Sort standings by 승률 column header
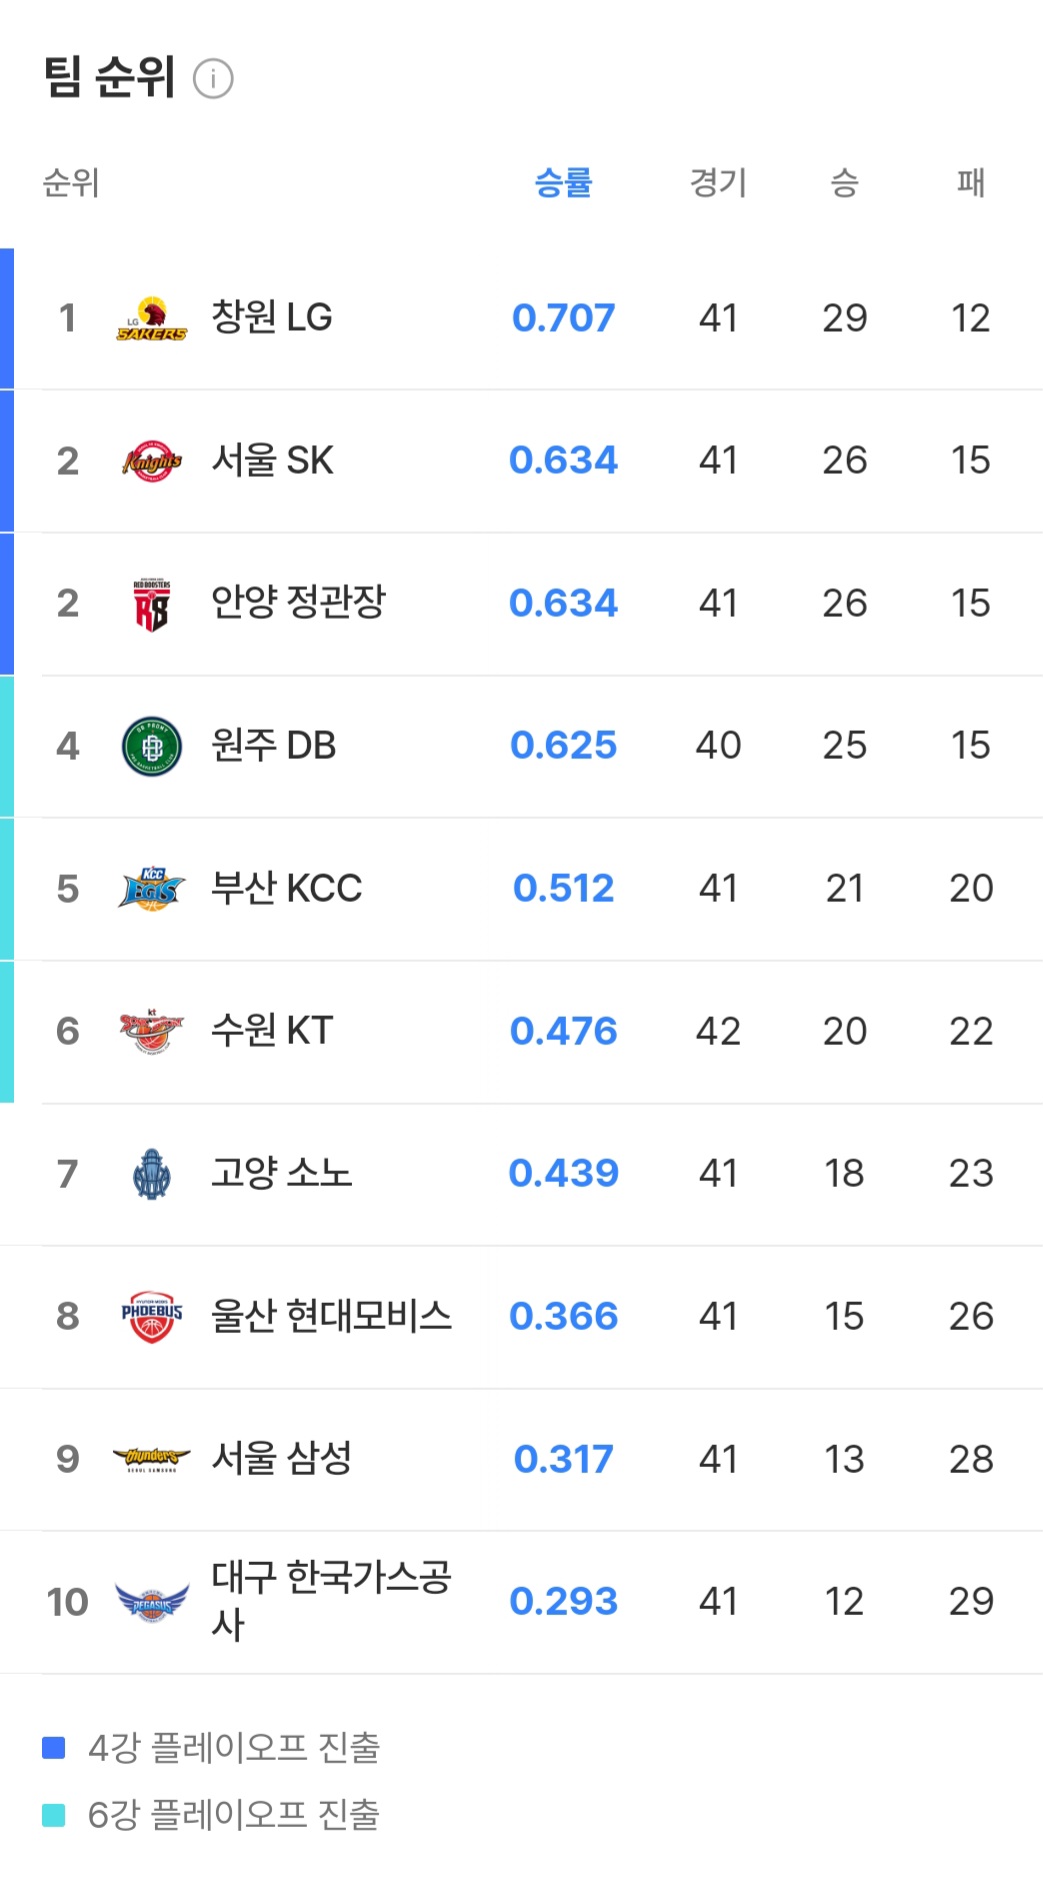The height and width of the screenshot is (1888, 1043). 563,183
